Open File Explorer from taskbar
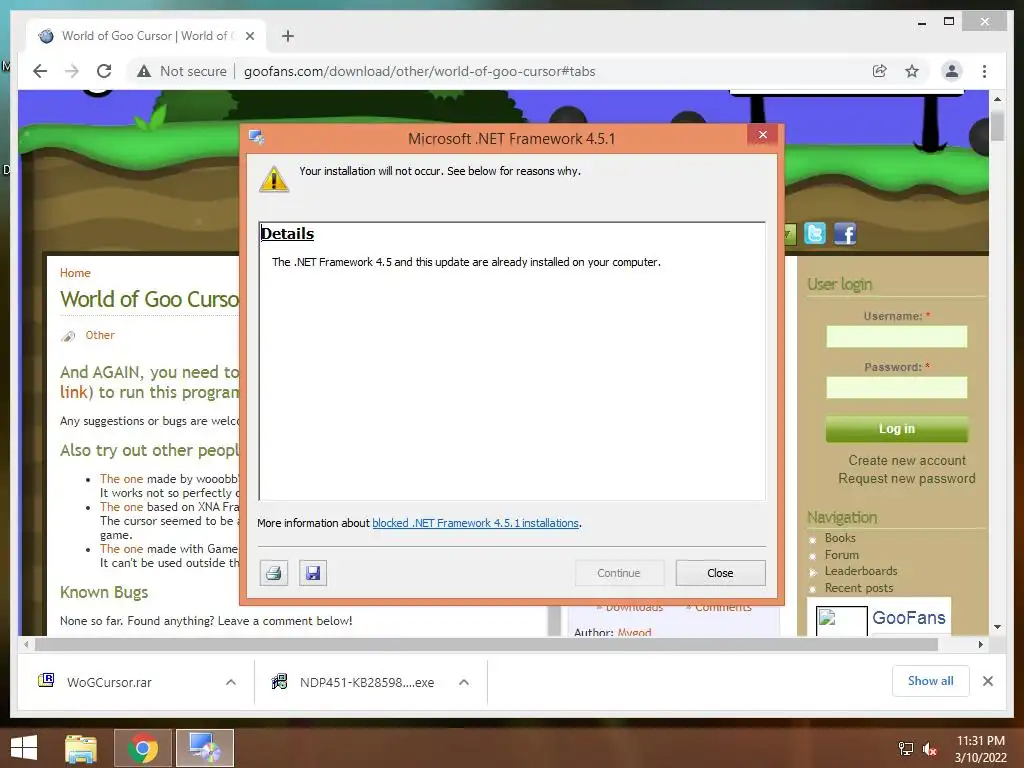The height and width of the screenshot is (768, 1024). (x=81, y=748)
